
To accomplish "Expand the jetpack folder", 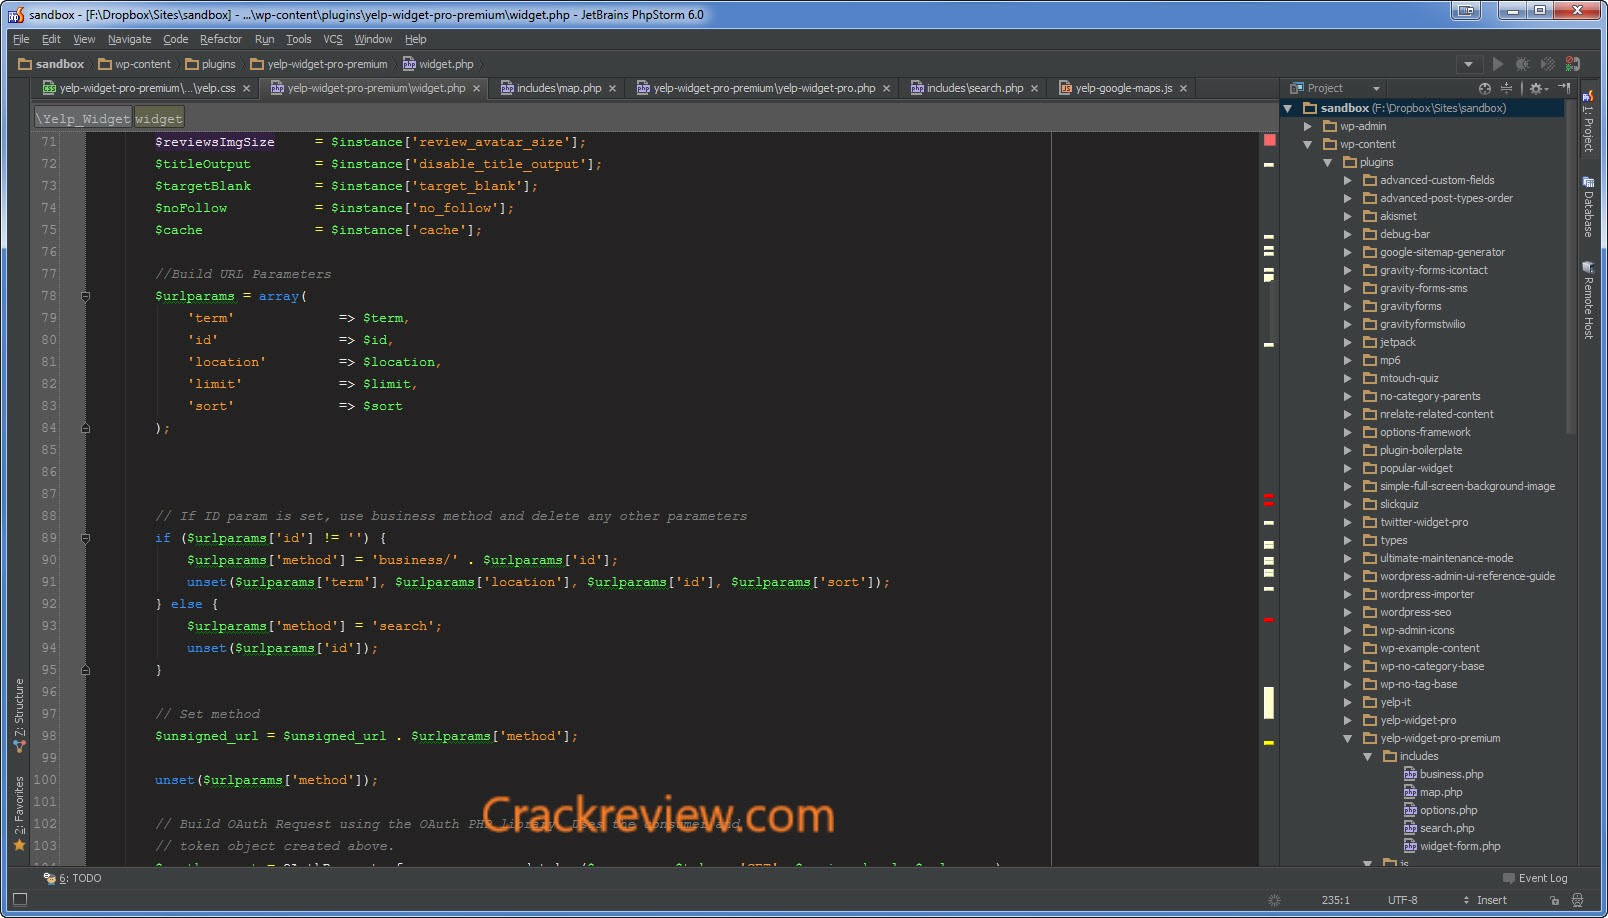I will click(x=1347, y=342).
